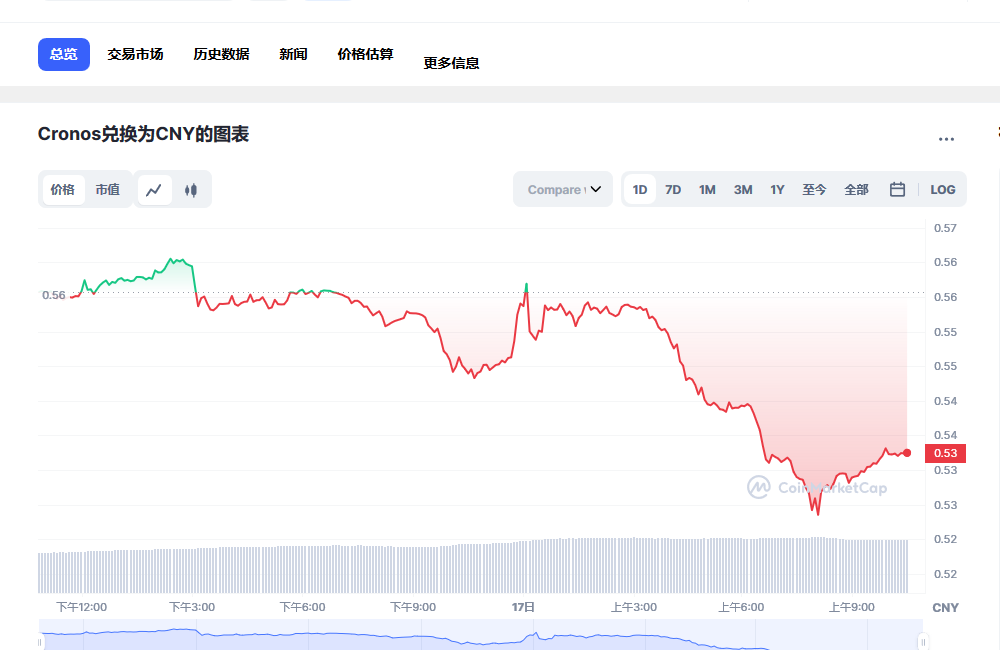Open the 总览 overview tab

click(64, 54)
